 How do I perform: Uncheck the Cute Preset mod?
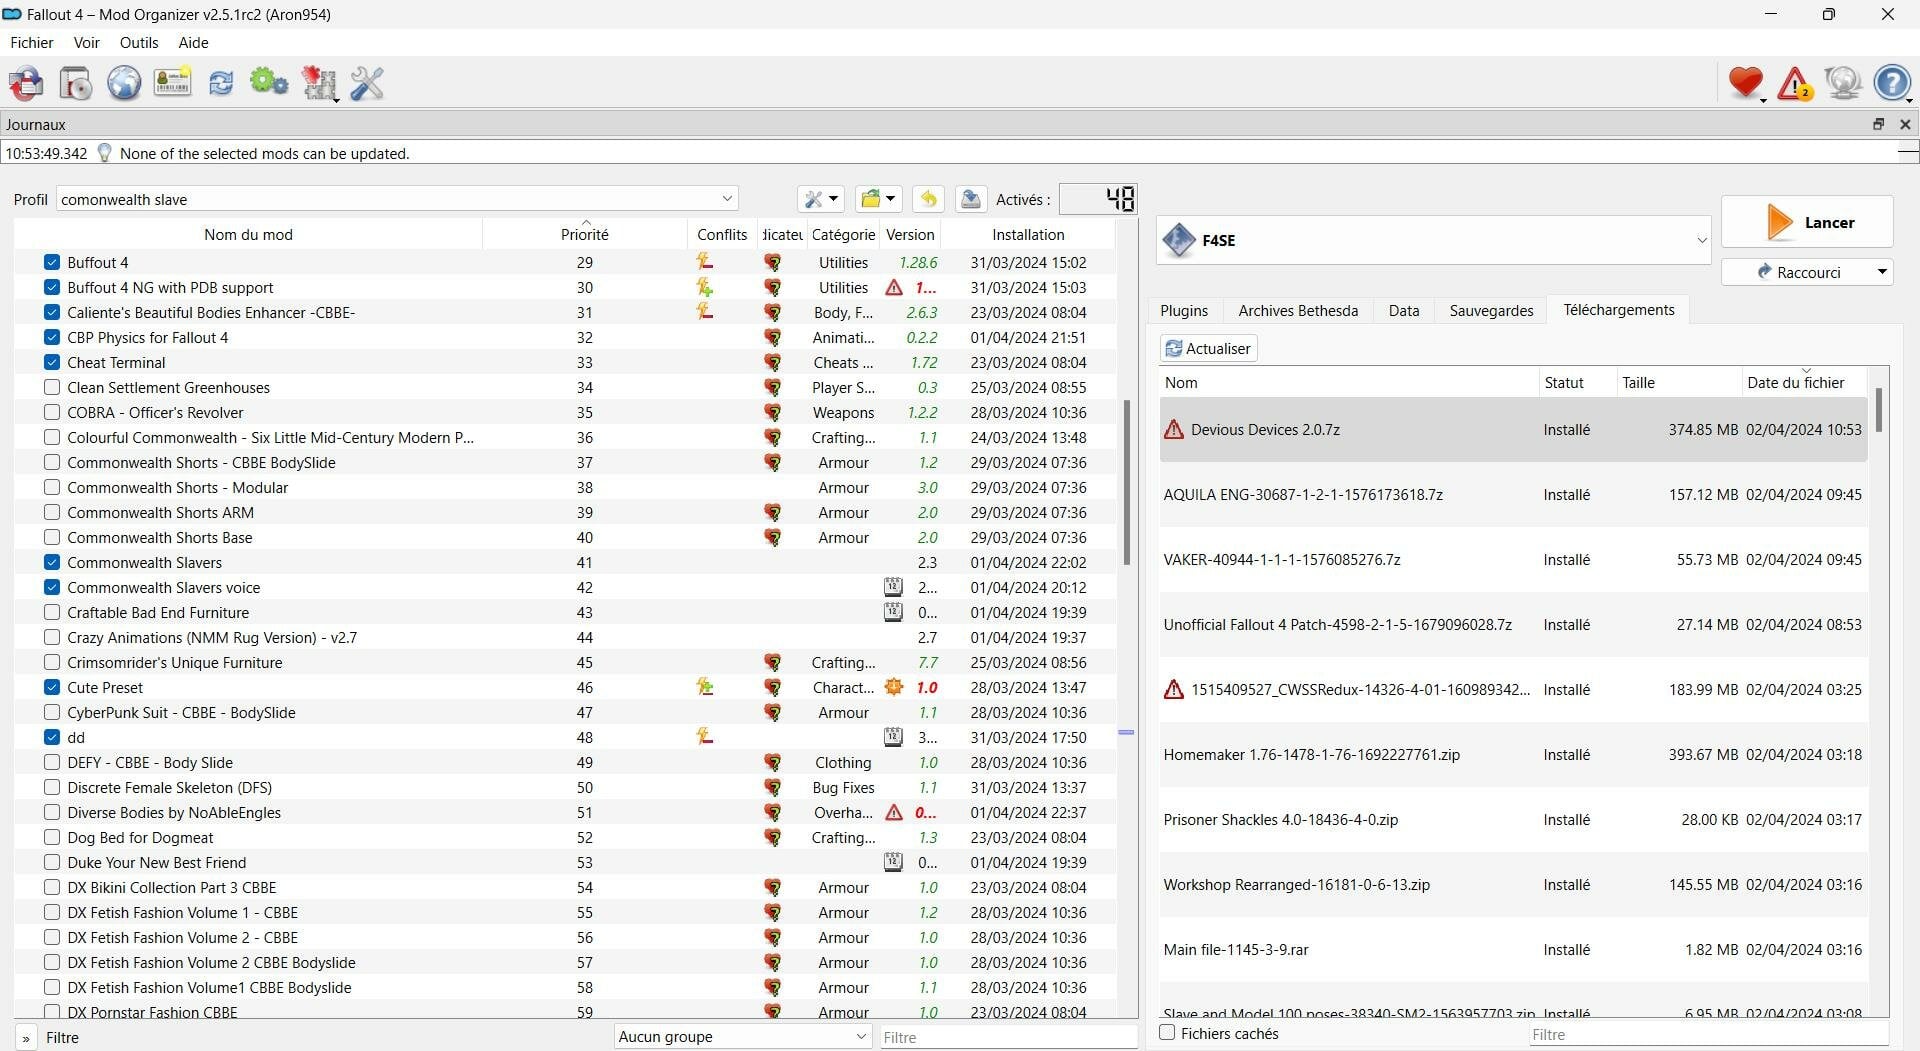[52, 687]
